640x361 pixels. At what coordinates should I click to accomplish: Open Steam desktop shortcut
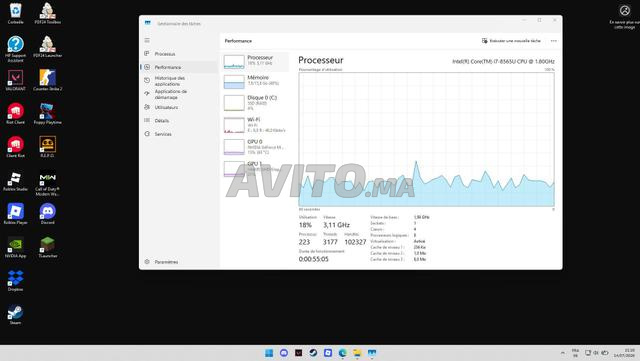[x=16, y=314]
